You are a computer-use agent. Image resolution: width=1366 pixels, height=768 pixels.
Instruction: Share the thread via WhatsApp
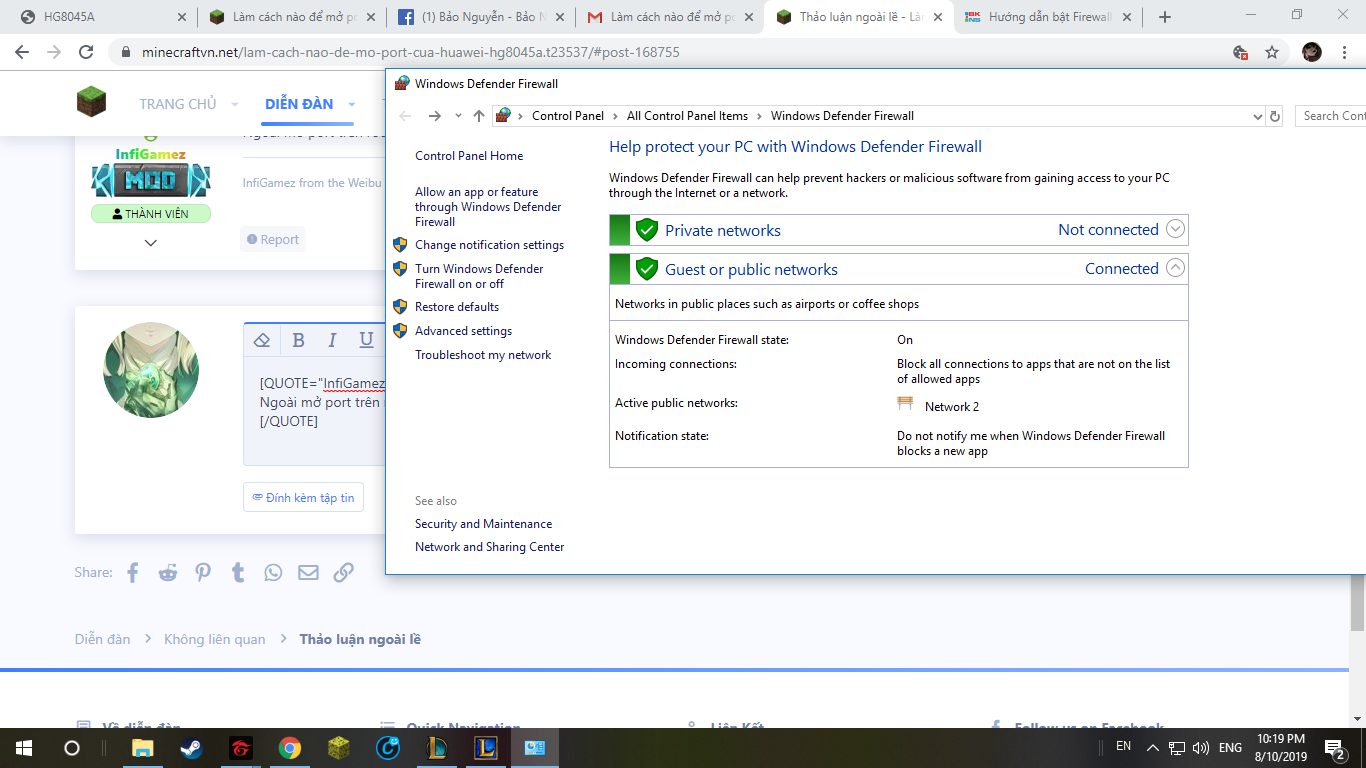273,572
